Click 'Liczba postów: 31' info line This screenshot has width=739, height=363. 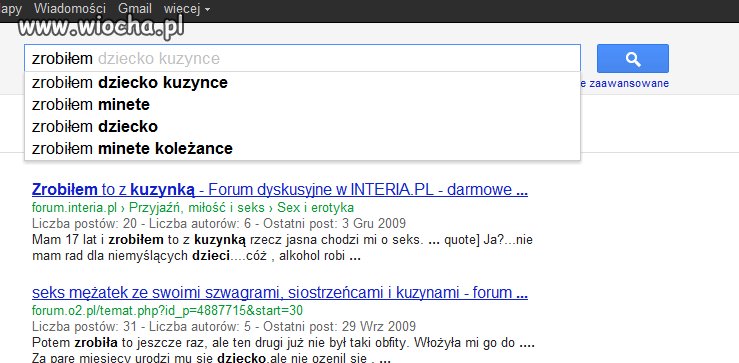pos(224,326)
